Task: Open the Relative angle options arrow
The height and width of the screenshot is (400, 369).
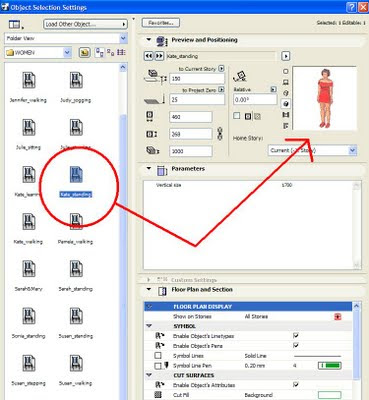Action: 273,89
